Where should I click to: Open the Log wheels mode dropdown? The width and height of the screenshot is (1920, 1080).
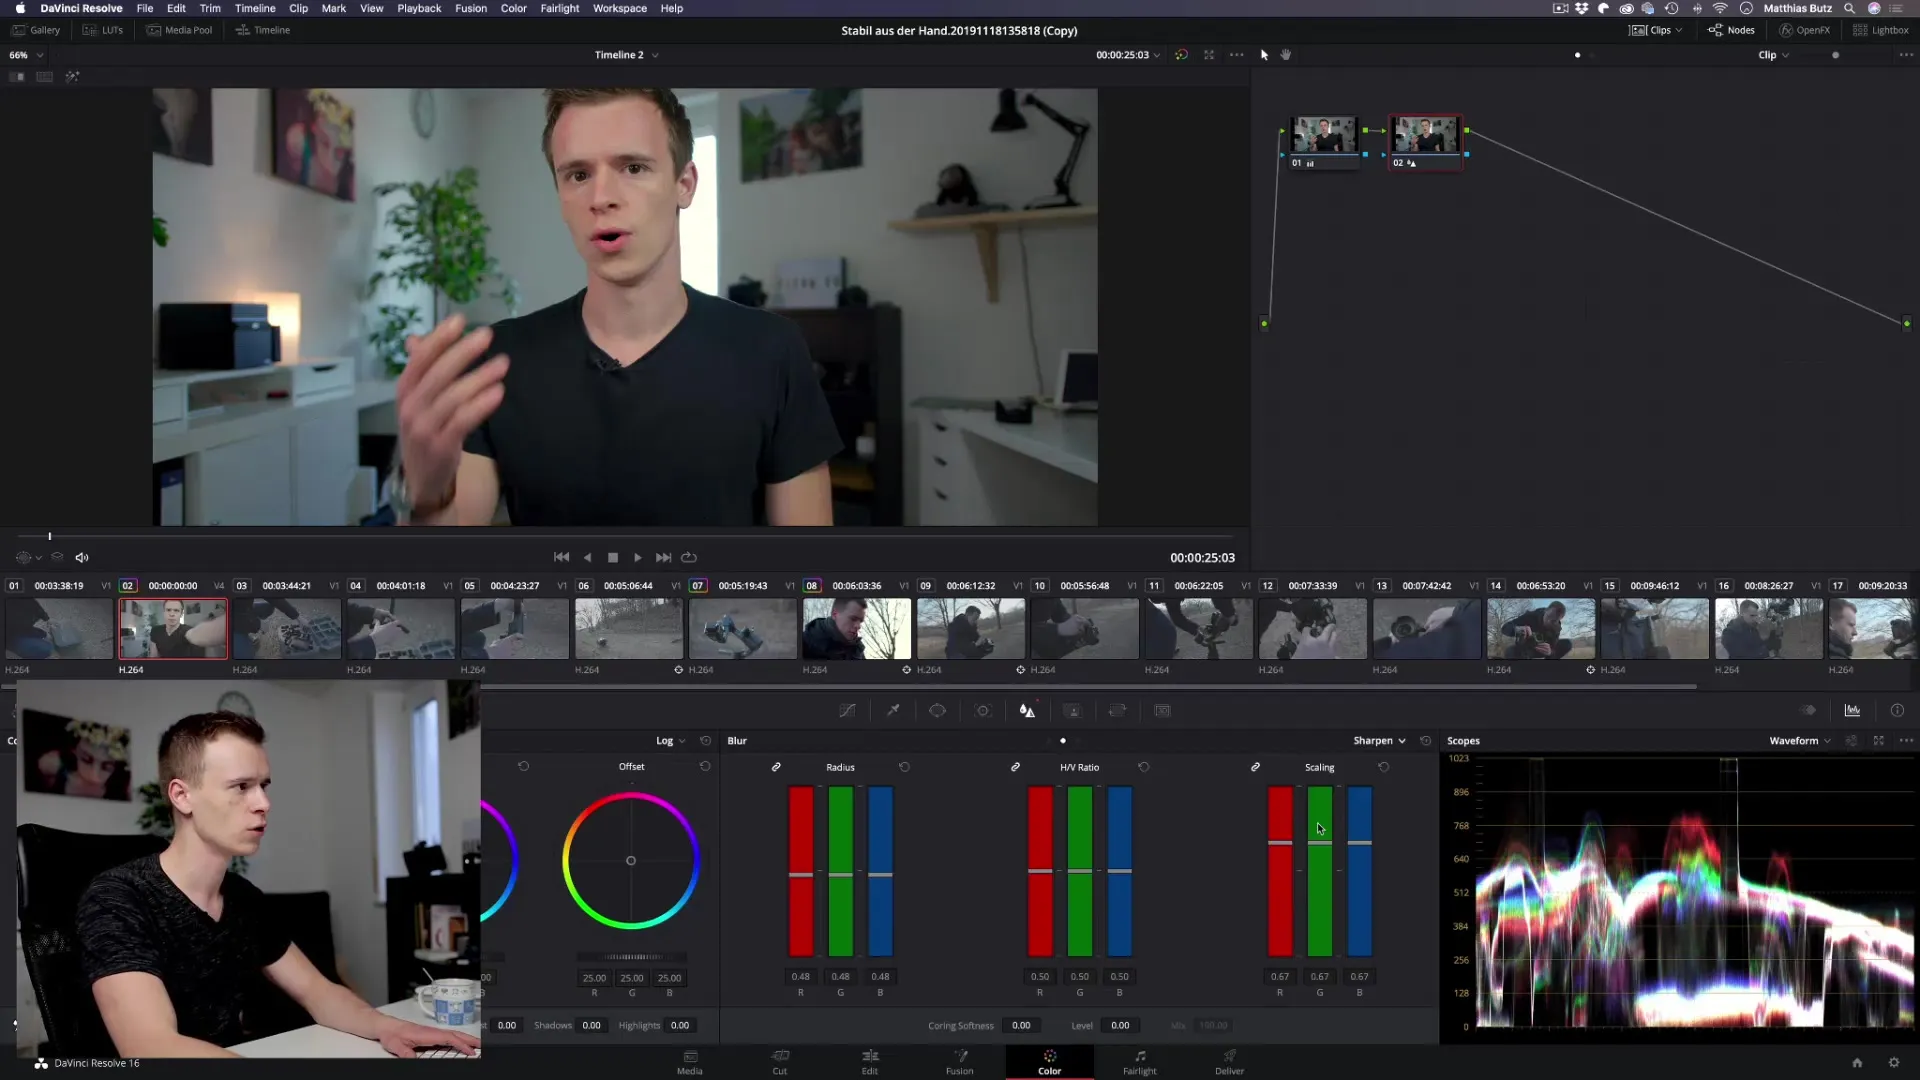point(671,741)
